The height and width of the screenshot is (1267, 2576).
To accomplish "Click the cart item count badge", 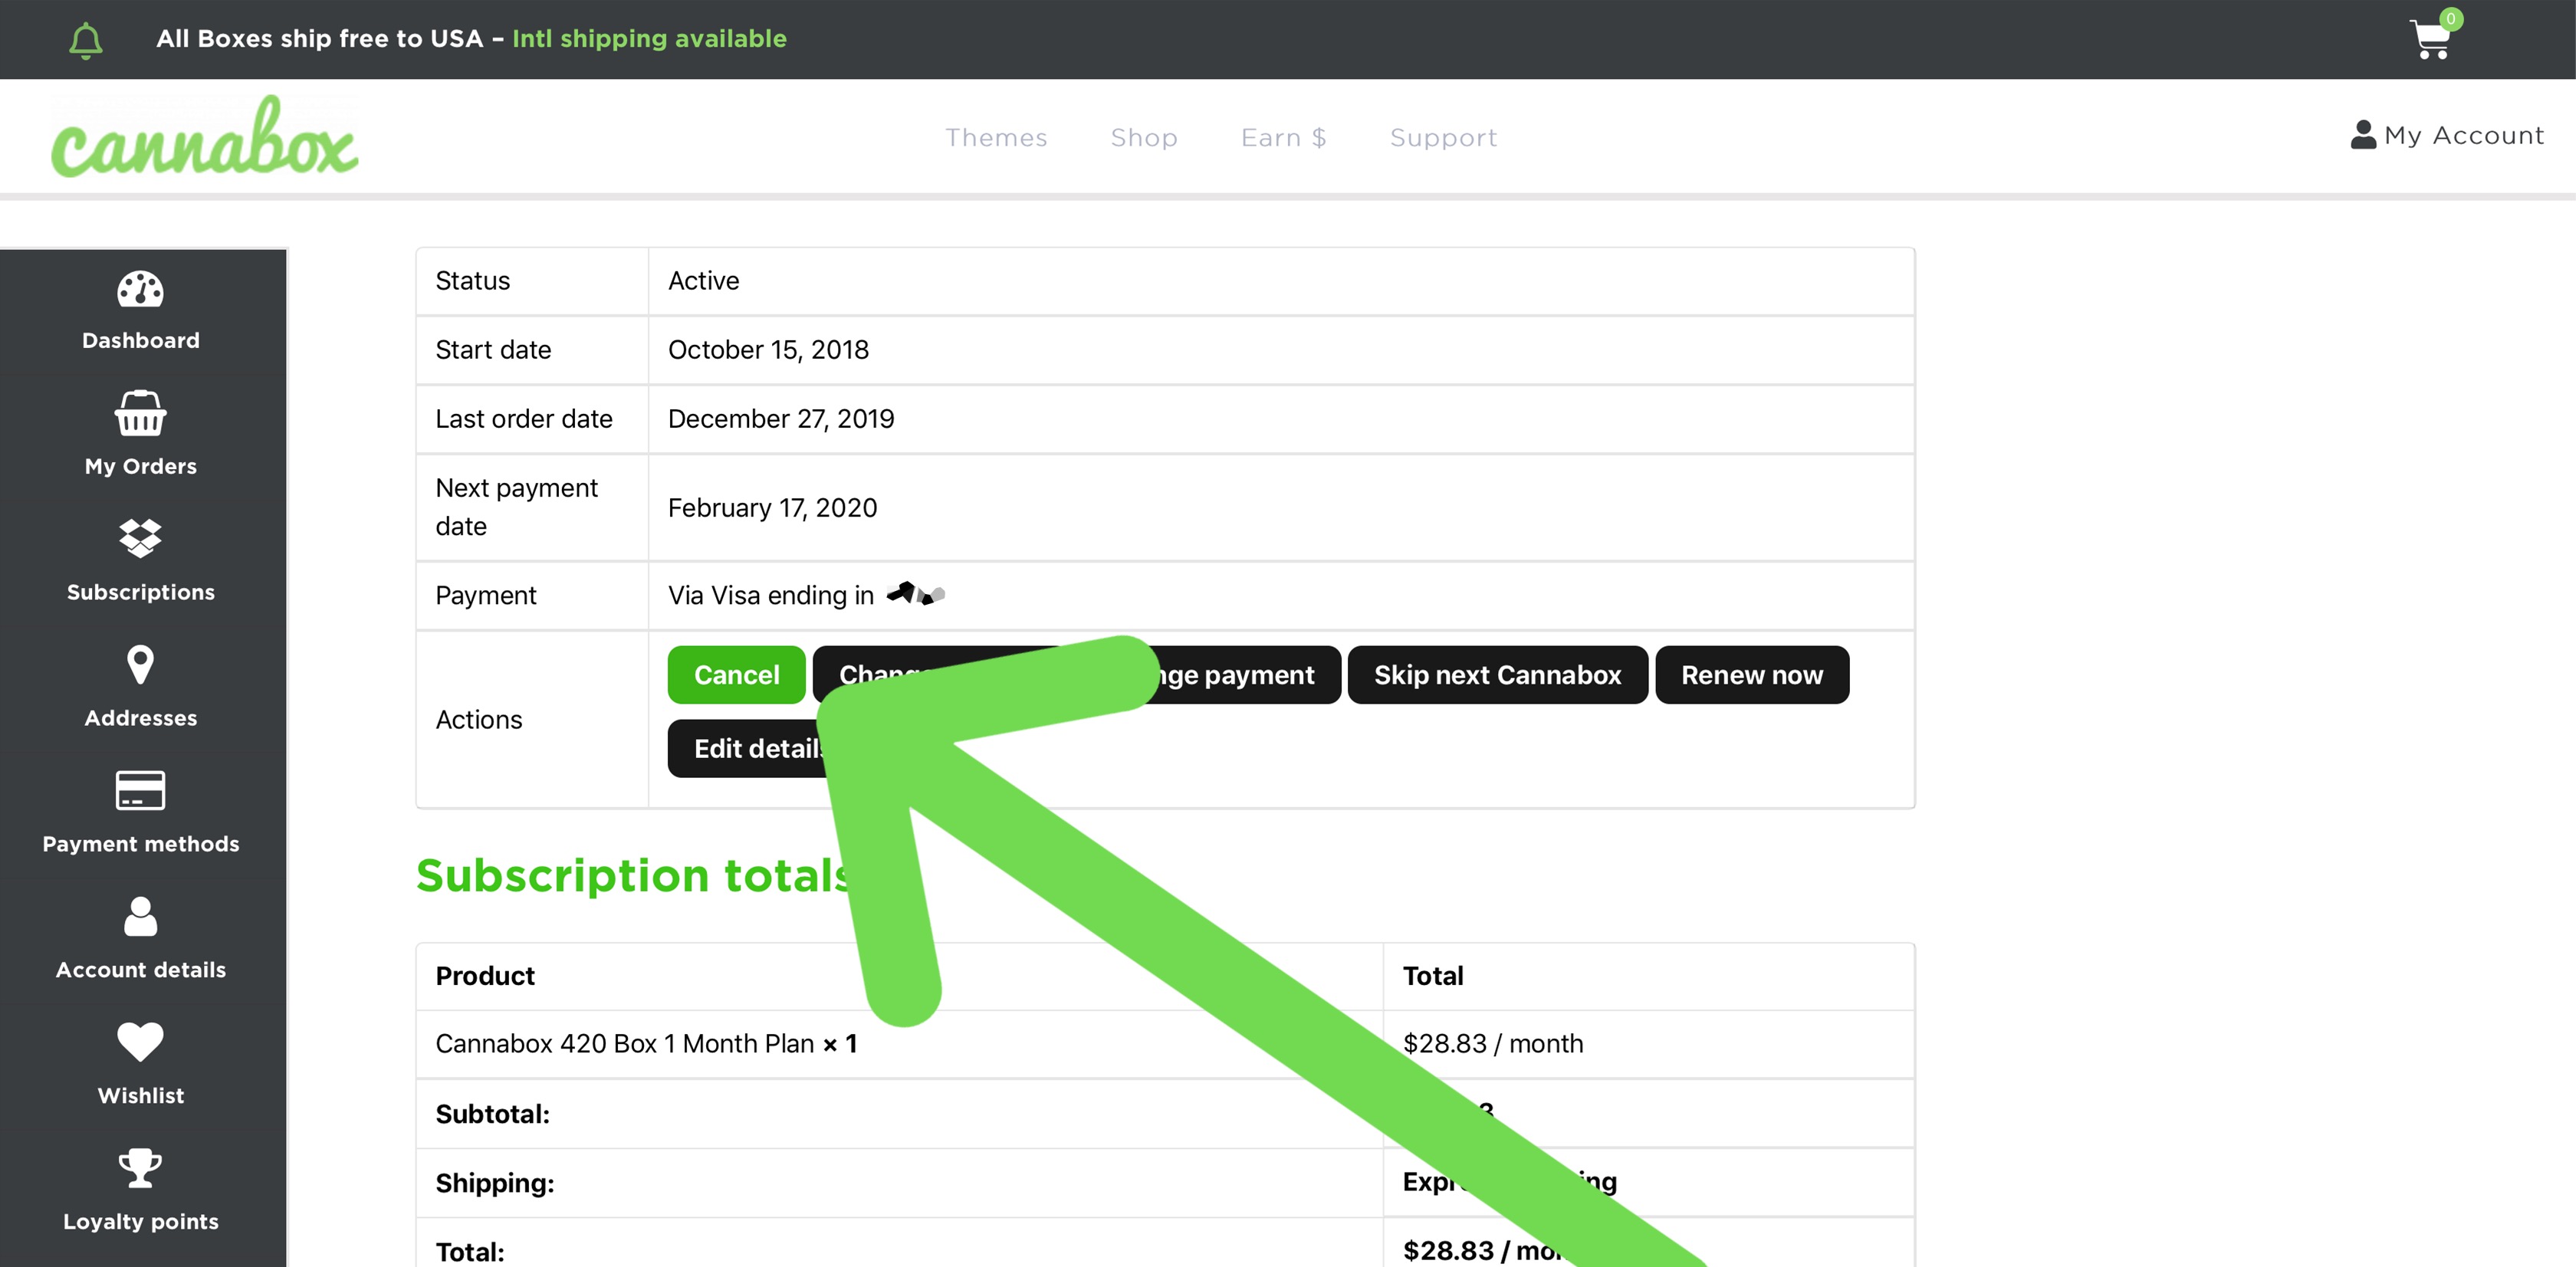I will click(x=2450, y=19).
